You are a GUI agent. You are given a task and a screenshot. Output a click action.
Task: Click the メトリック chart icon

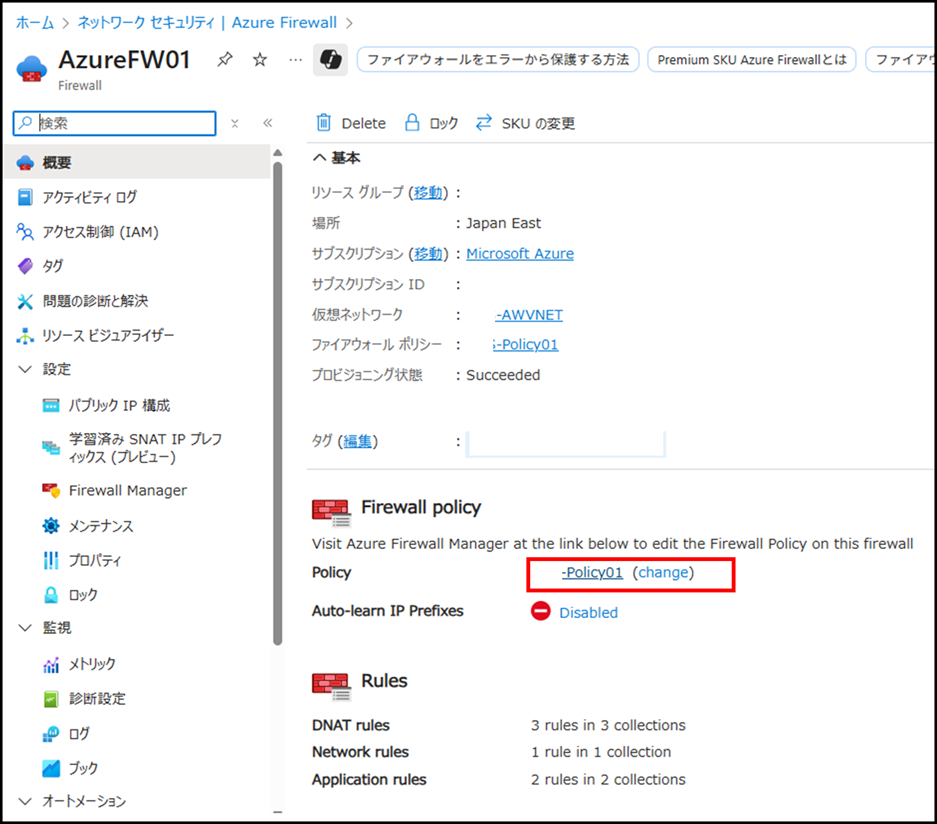pyautogui.click(x=51, y=664)
